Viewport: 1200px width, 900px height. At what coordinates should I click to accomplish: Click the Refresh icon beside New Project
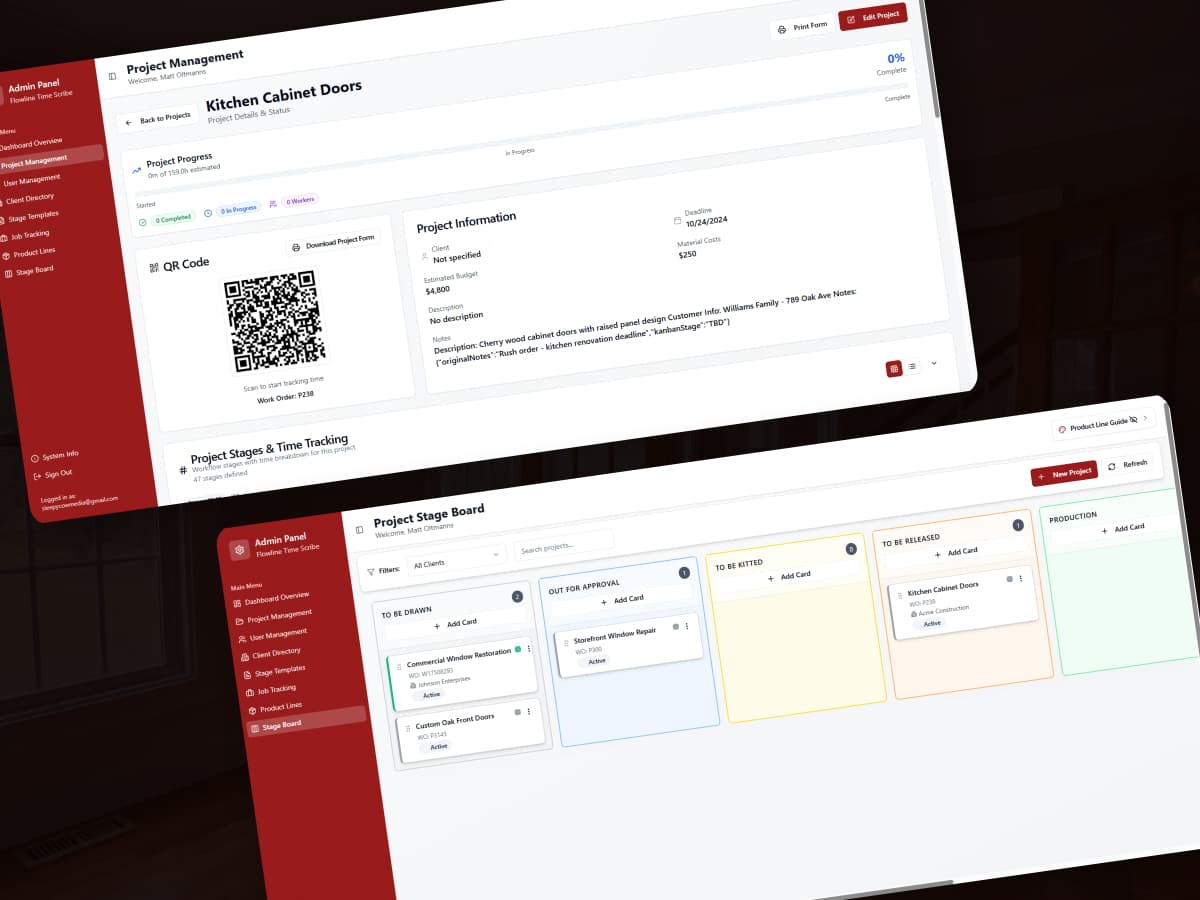pos(1112,466)
